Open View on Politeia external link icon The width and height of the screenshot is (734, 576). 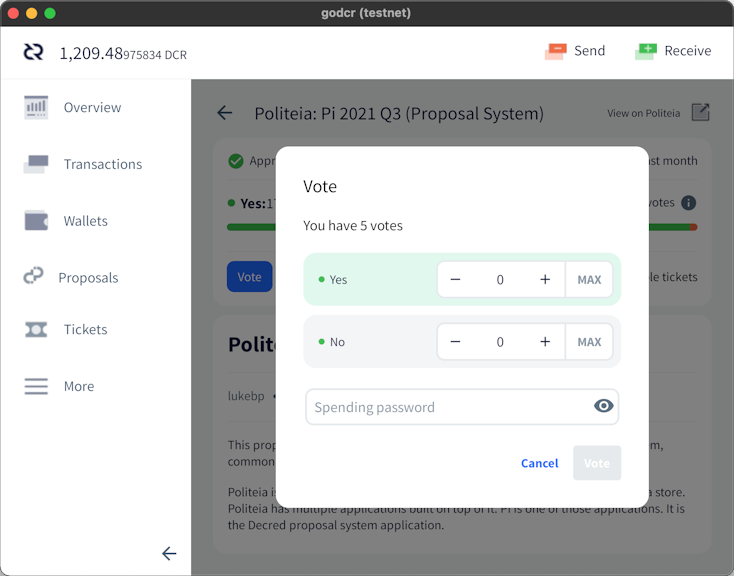coord(700,113)
